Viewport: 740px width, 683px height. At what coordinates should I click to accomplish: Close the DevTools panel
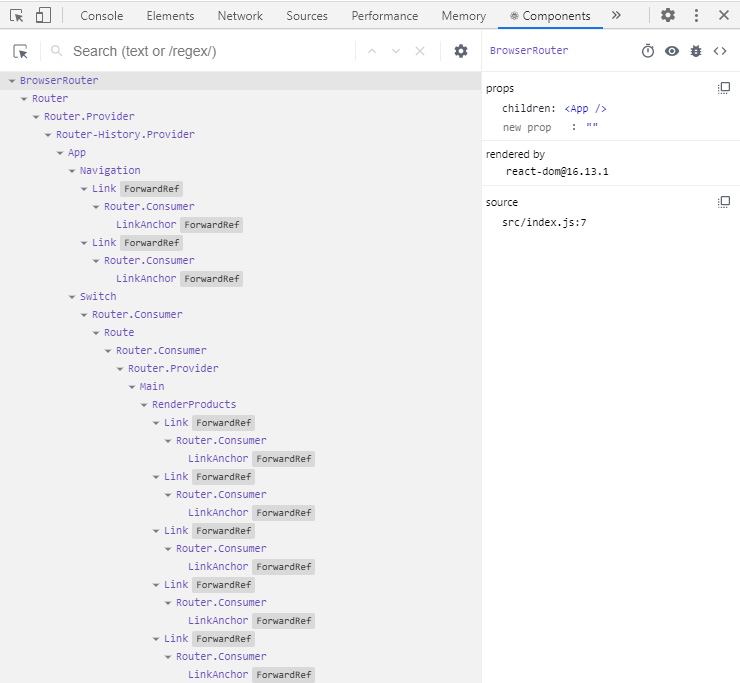723,15
